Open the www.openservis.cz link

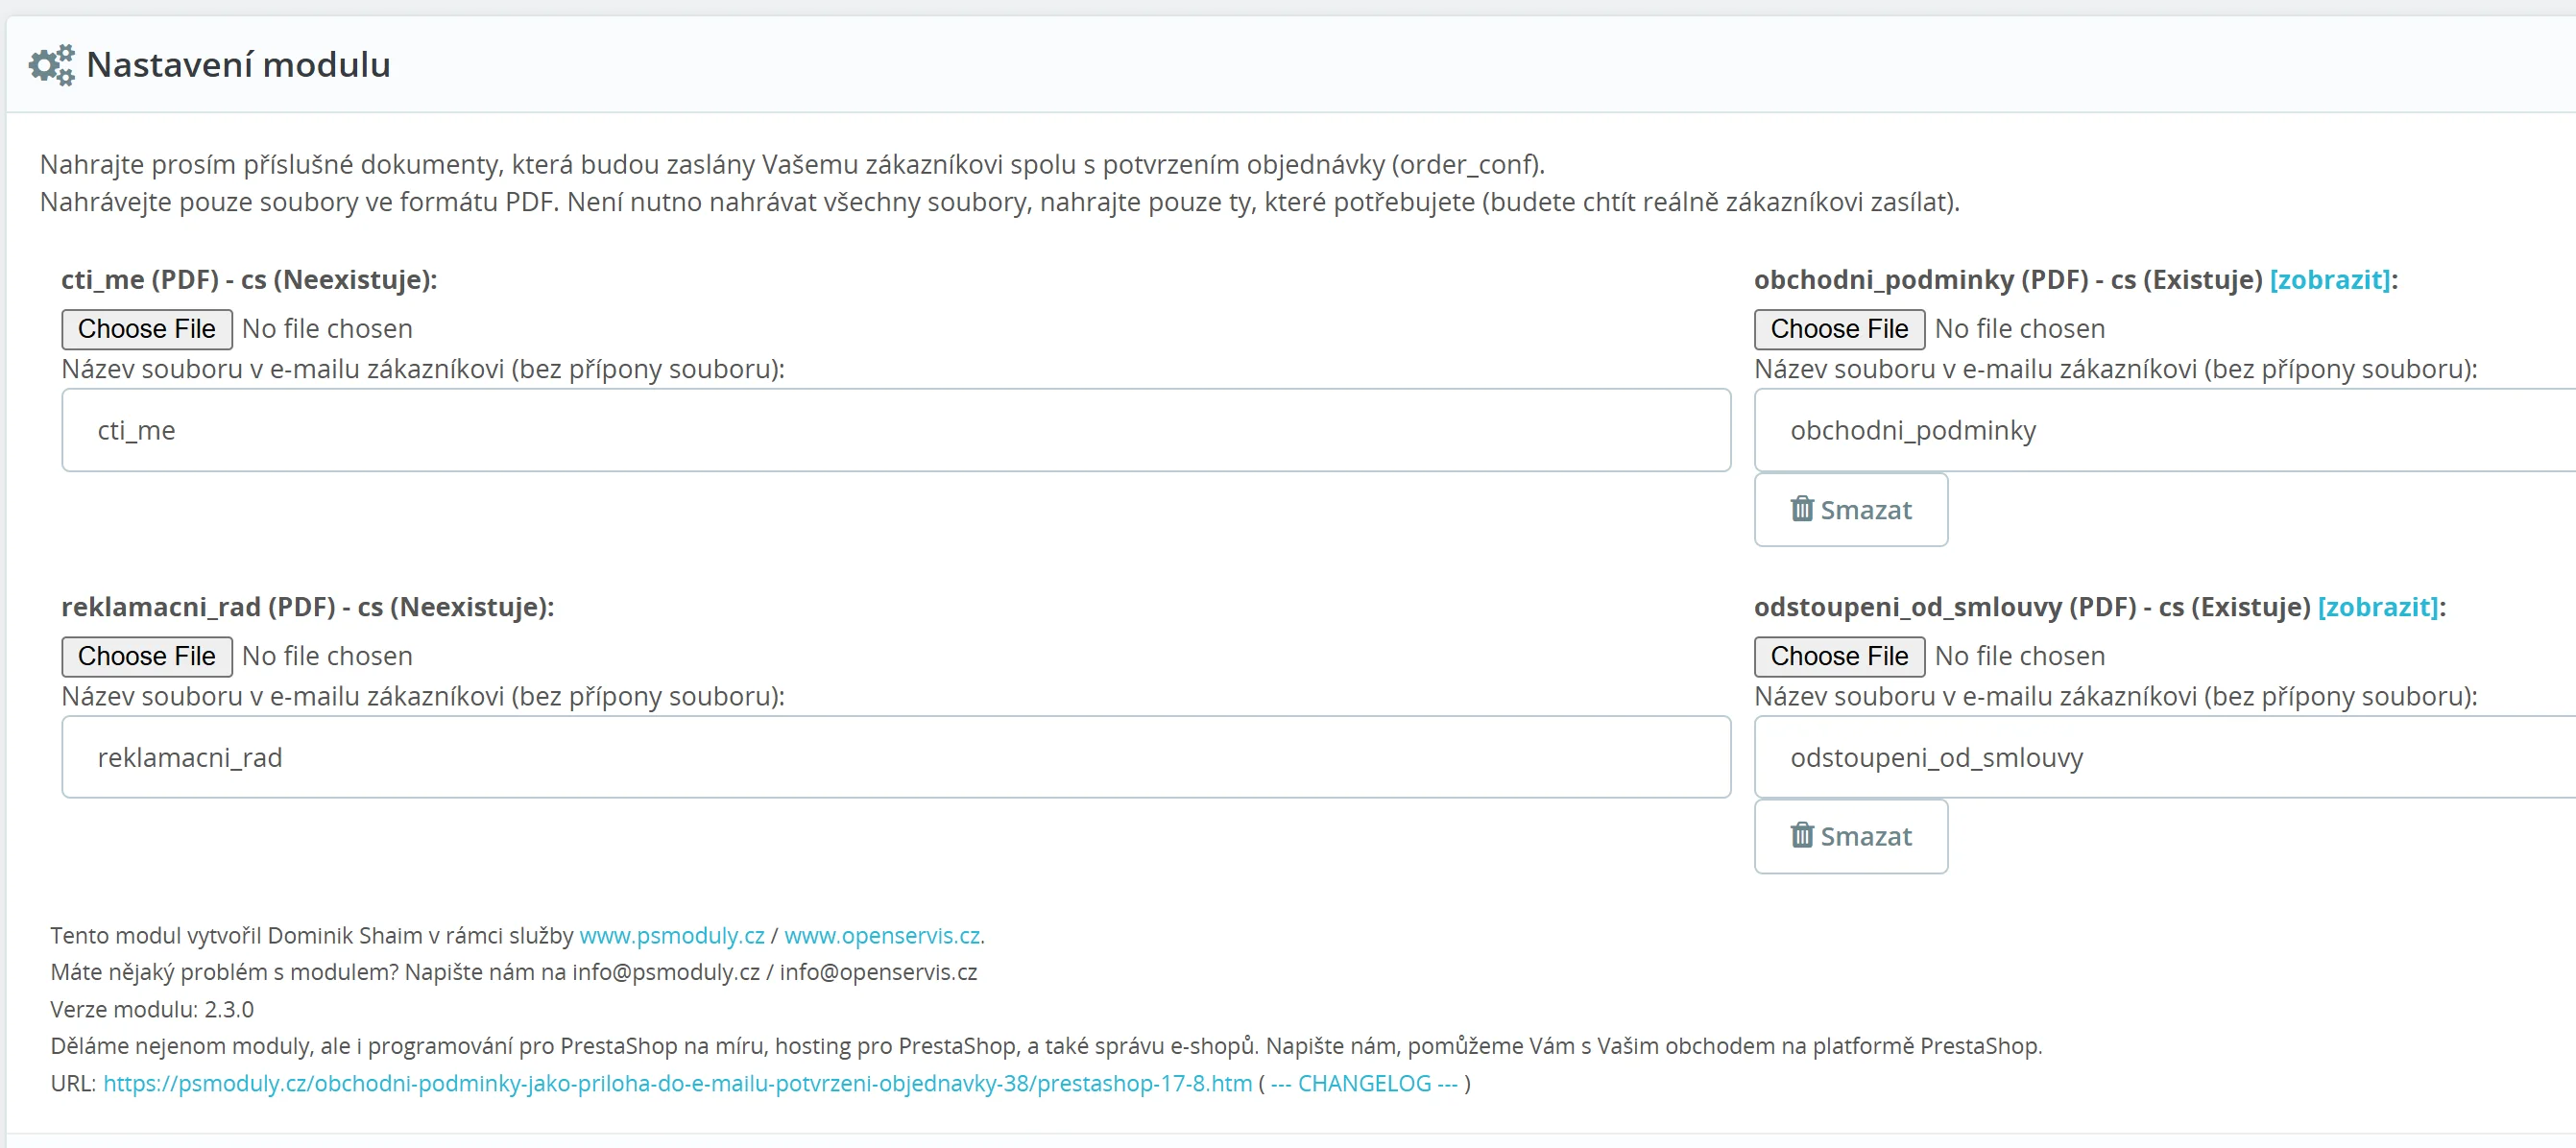(x=881, y=935)
